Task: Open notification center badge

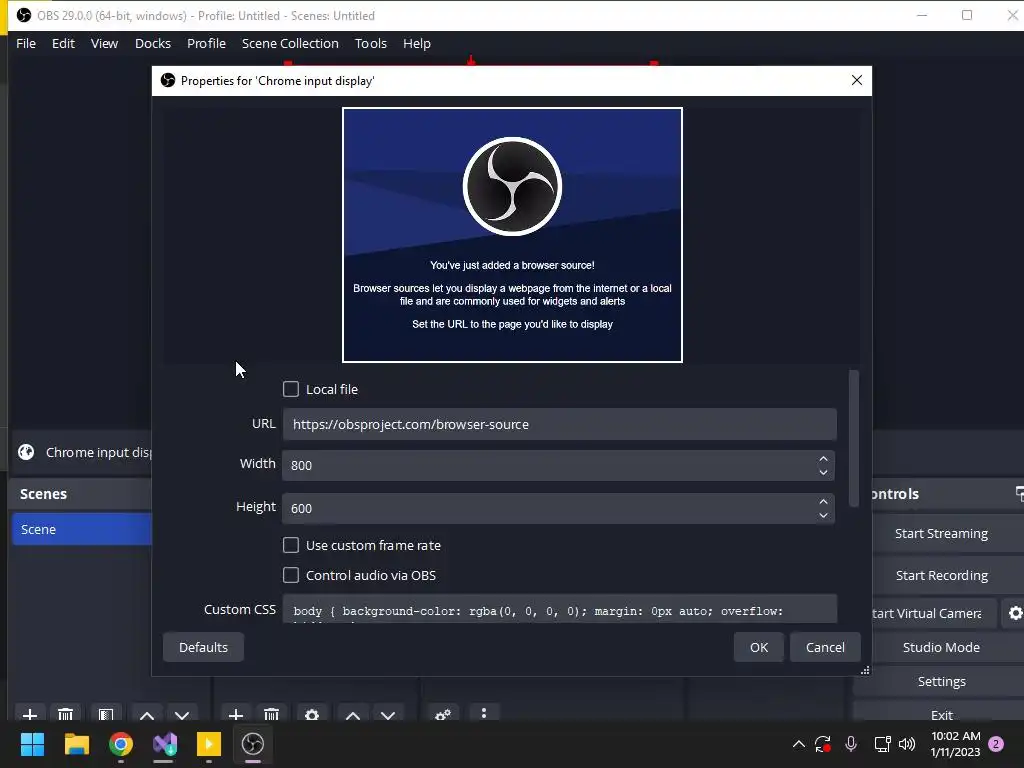Action: pyautogui.click(x=996, y=744)
